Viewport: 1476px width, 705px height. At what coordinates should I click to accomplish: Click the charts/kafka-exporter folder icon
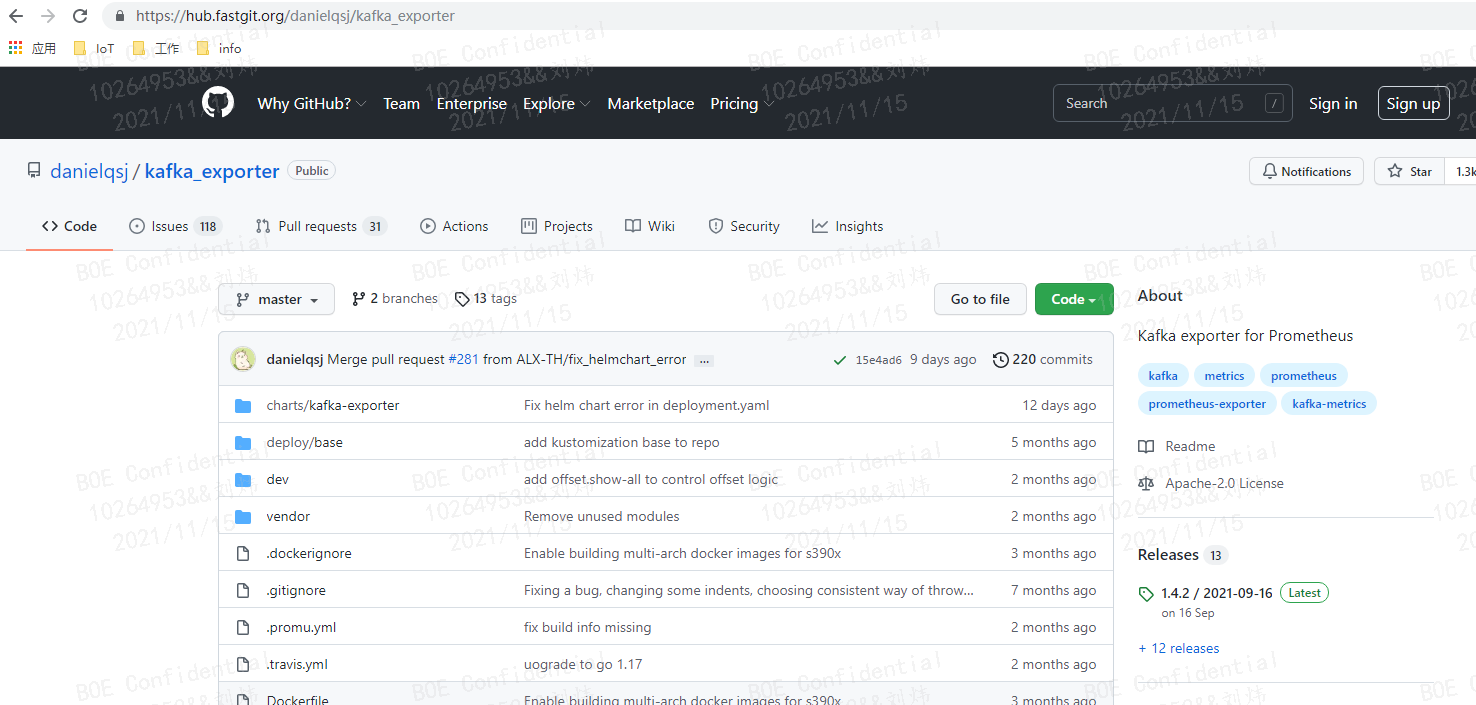(x=242, y=406)
